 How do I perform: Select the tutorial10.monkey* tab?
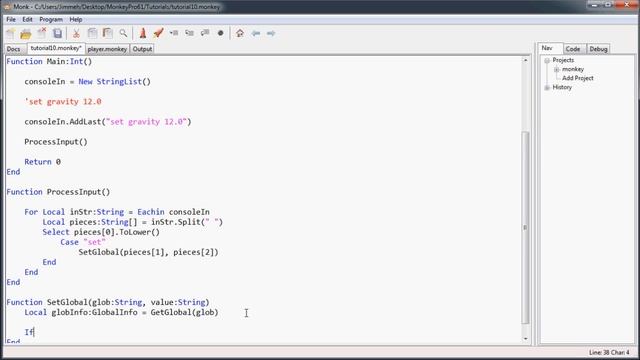click(56, 48)
